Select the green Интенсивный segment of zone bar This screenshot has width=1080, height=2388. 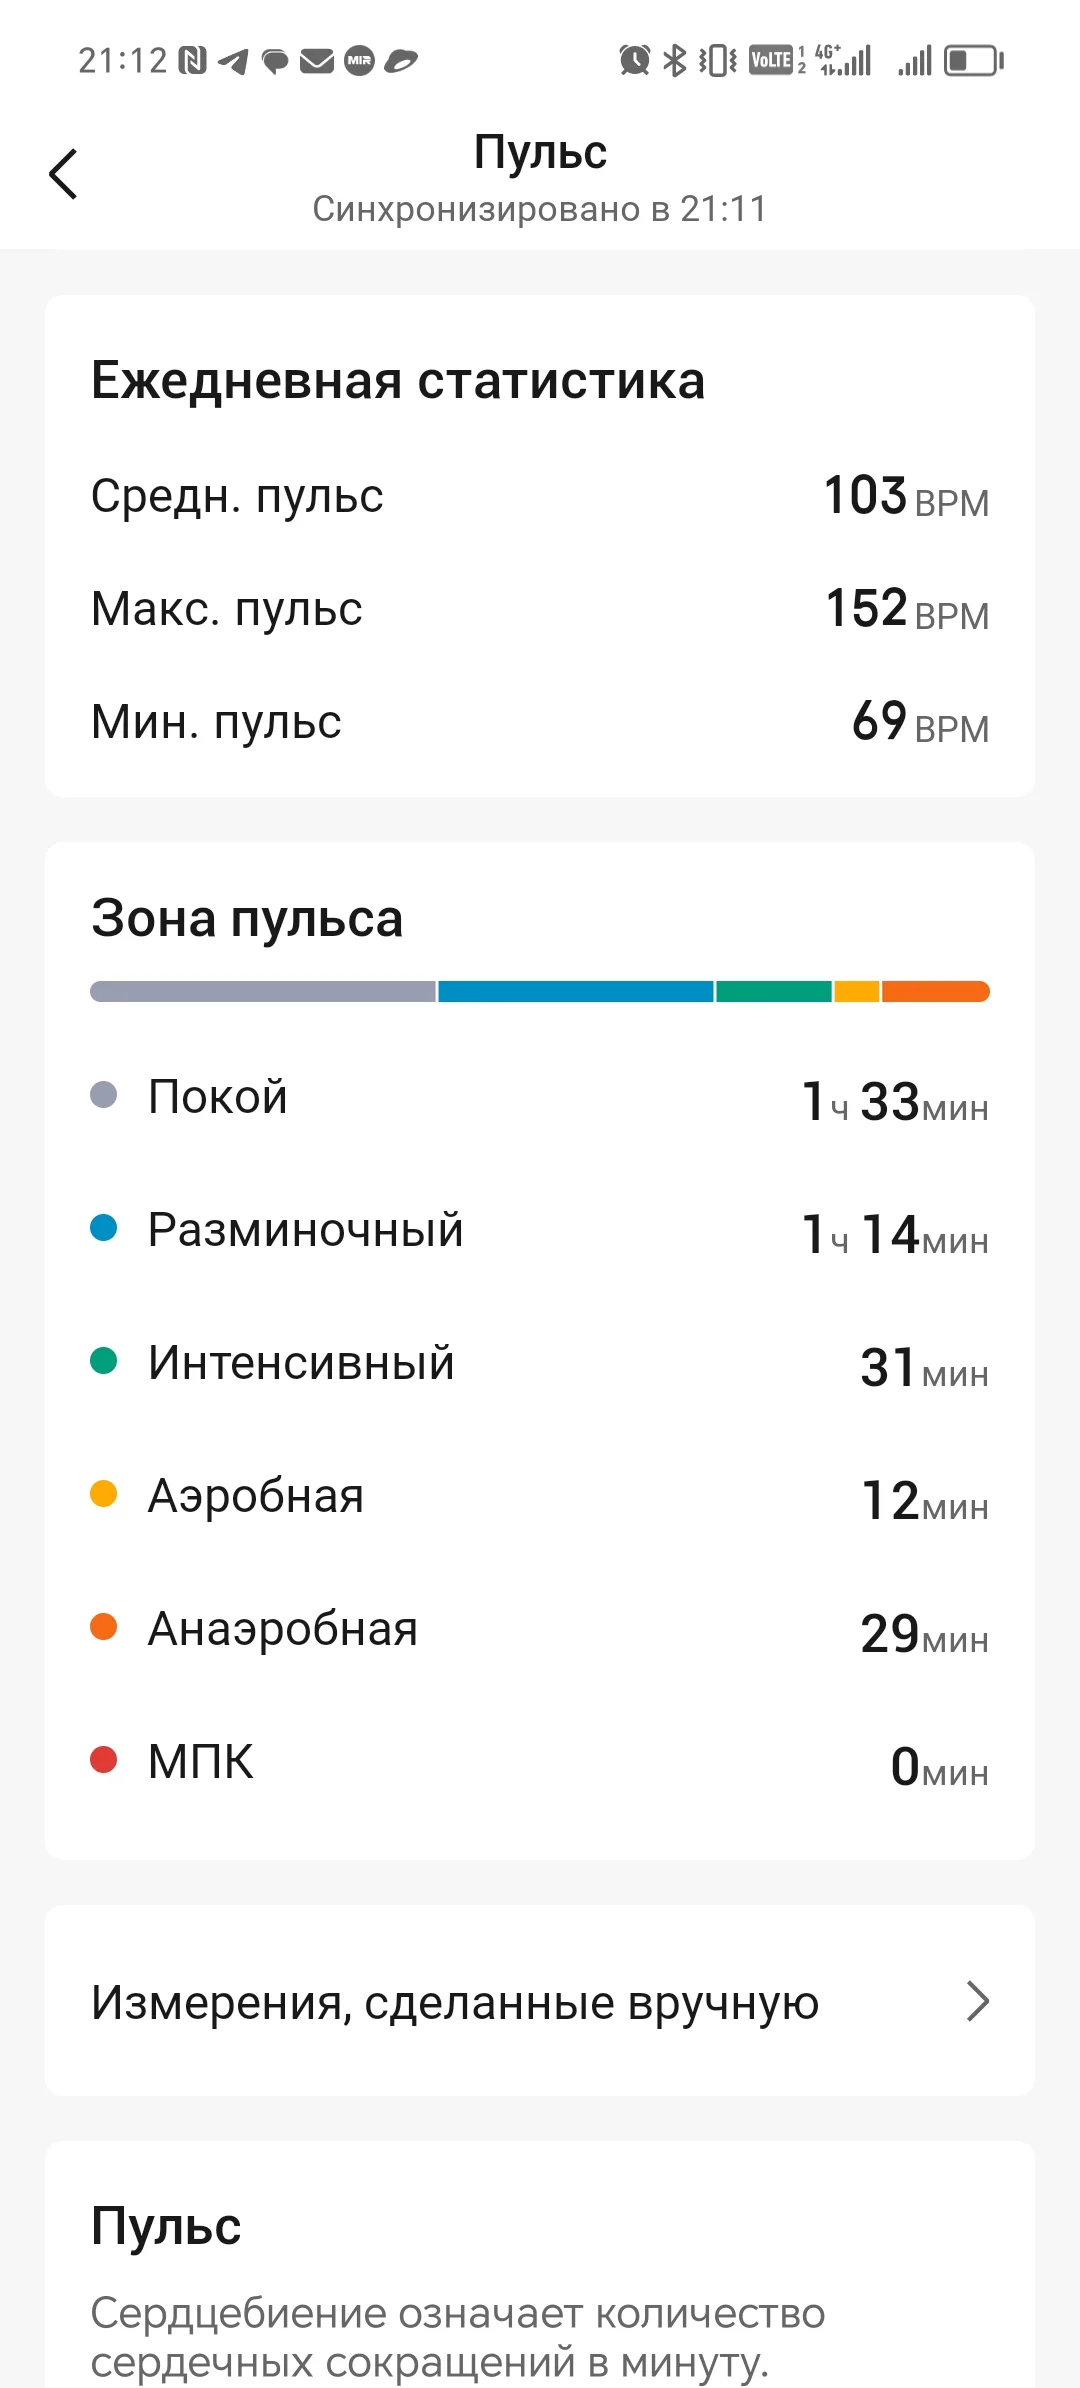[773, 991]
